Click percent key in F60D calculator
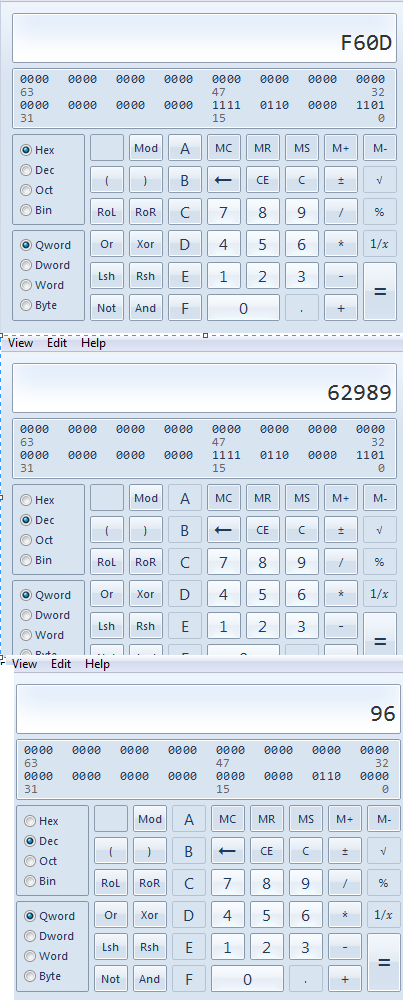The width and height of the screenshot is (403, 1000). 379,212
